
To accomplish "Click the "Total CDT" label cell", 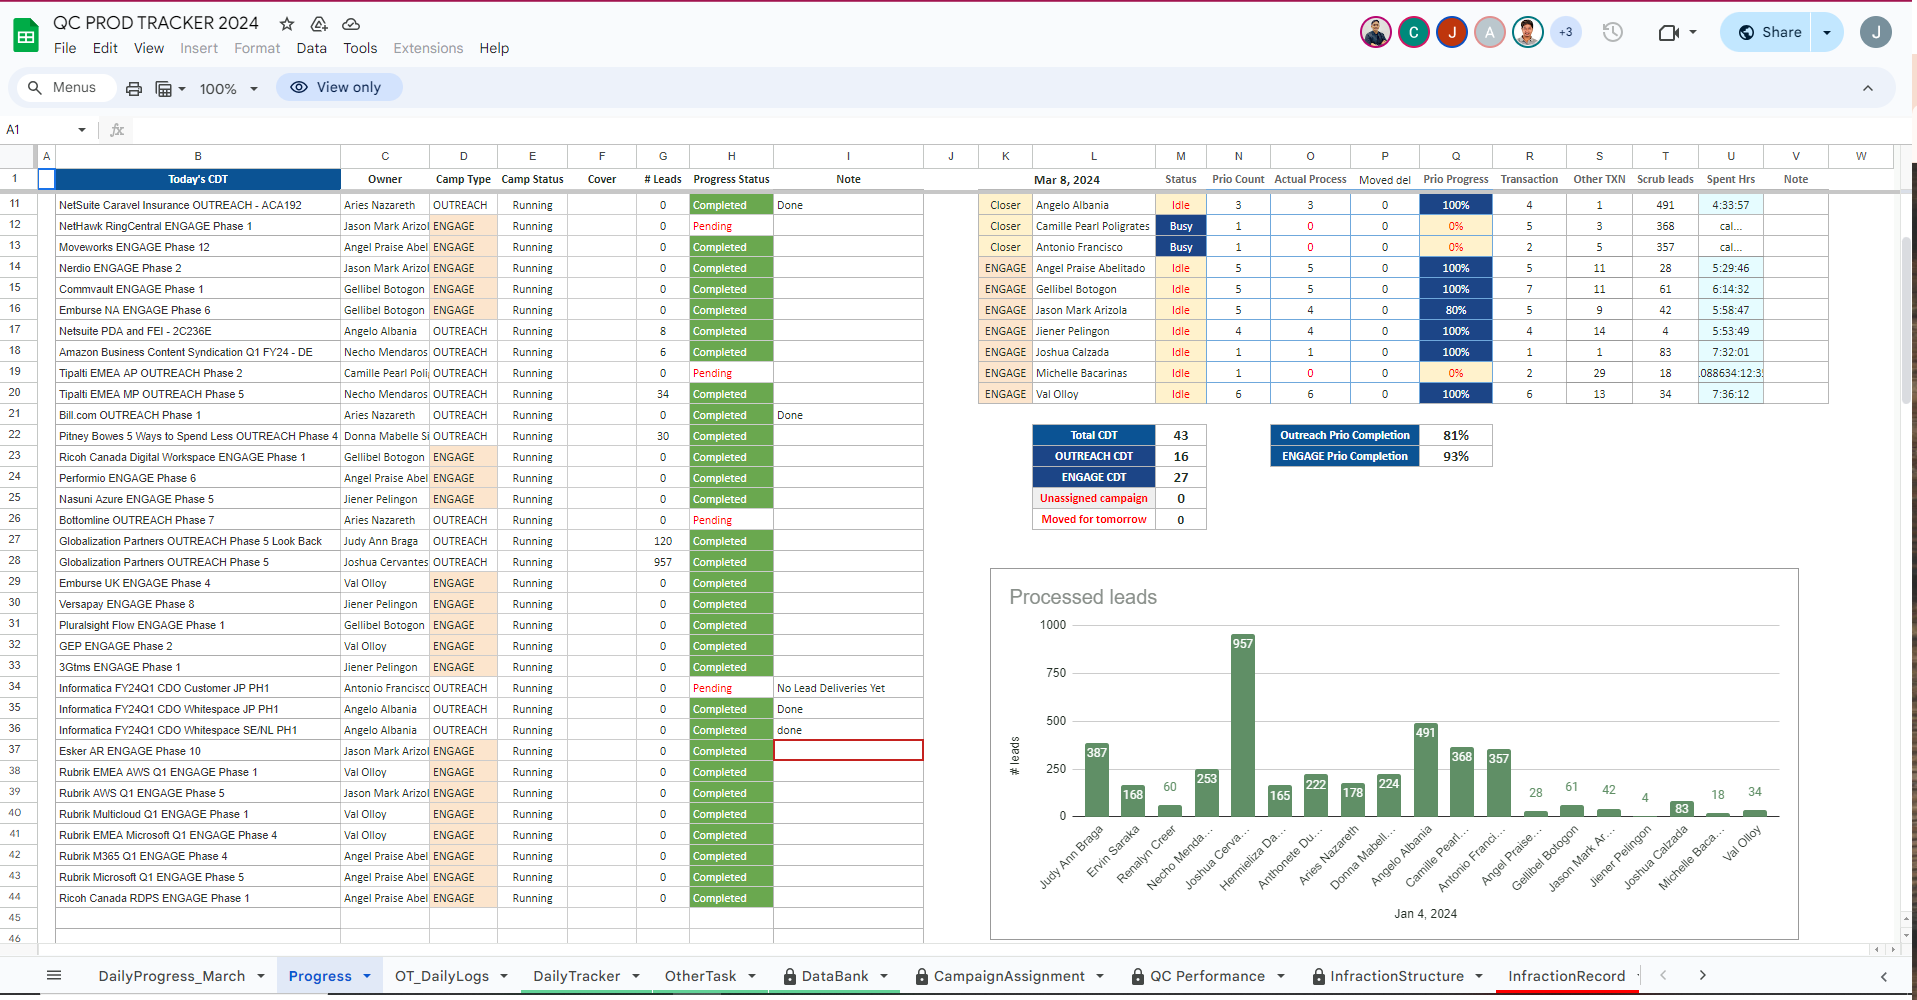I will (x=1094, y=436).
